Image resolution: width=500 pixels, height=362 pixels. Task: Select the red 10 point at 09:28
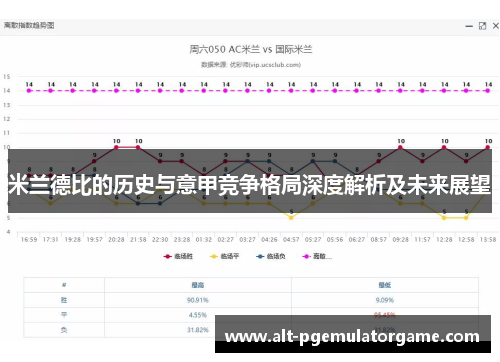[x=401, y=147]
